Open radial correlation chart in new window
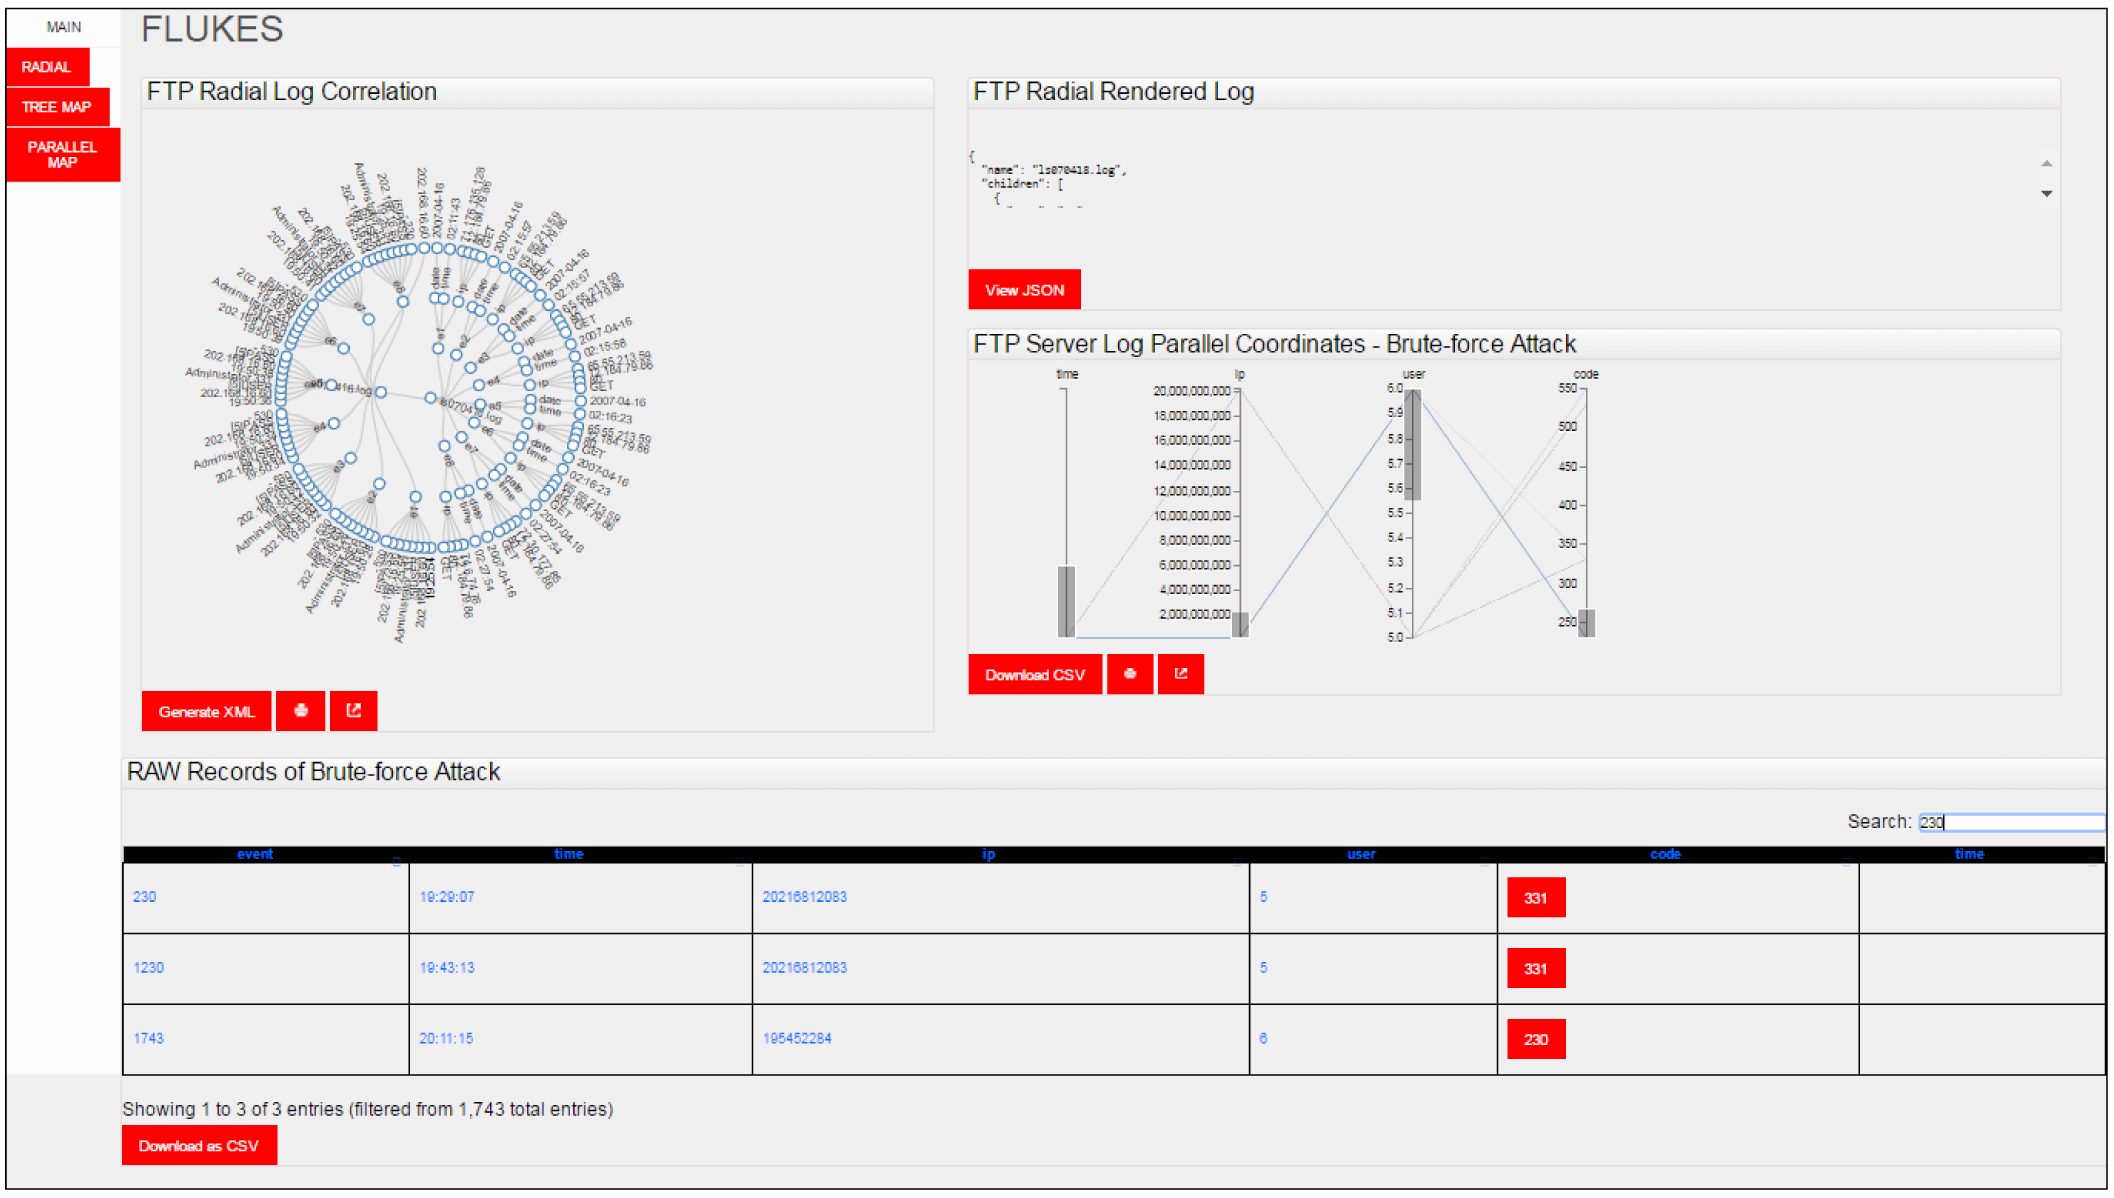This screenshot has width=2114, height=1198. pyautogui.click(x=353, y=711)
